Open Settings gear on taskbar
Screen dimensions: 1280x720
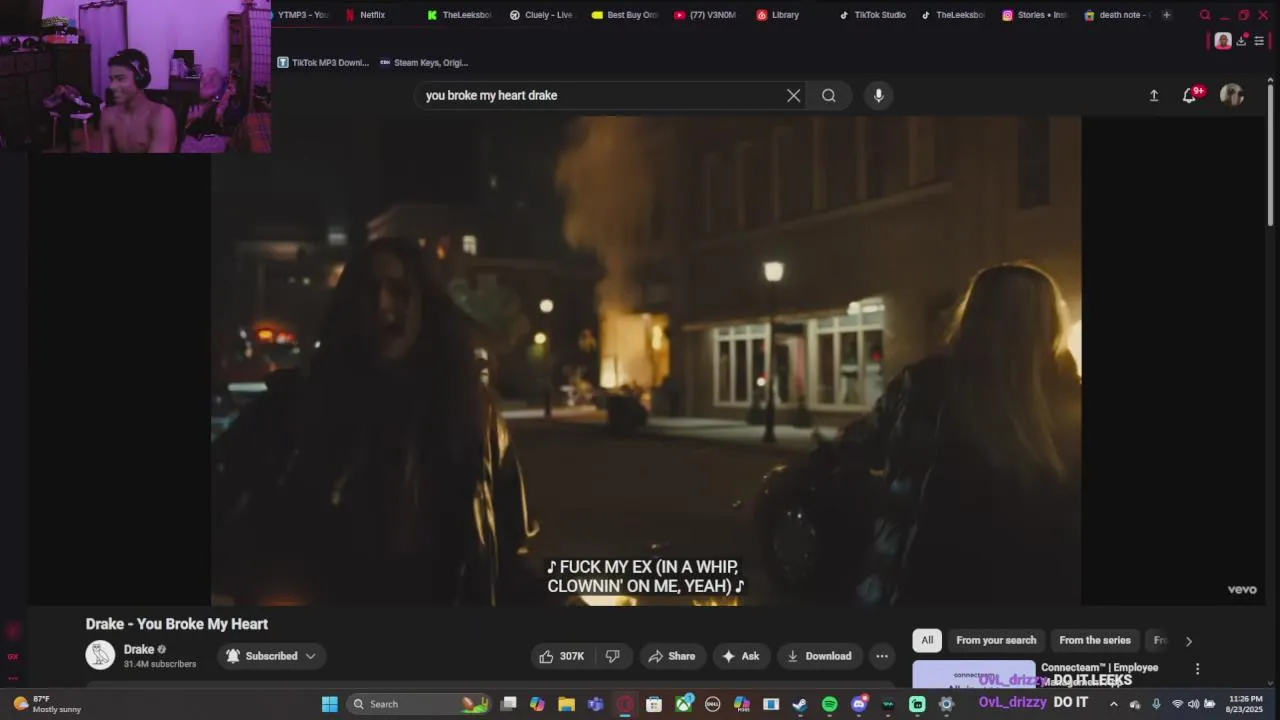[946, 704]
